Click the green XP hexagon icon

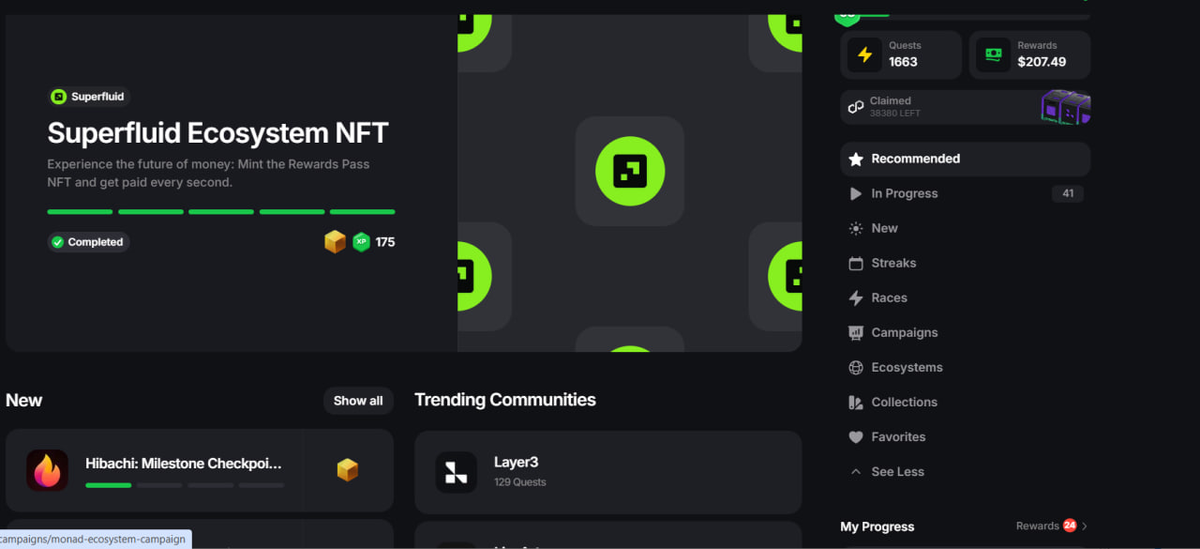pyautogui.click(x=361, y=242)
